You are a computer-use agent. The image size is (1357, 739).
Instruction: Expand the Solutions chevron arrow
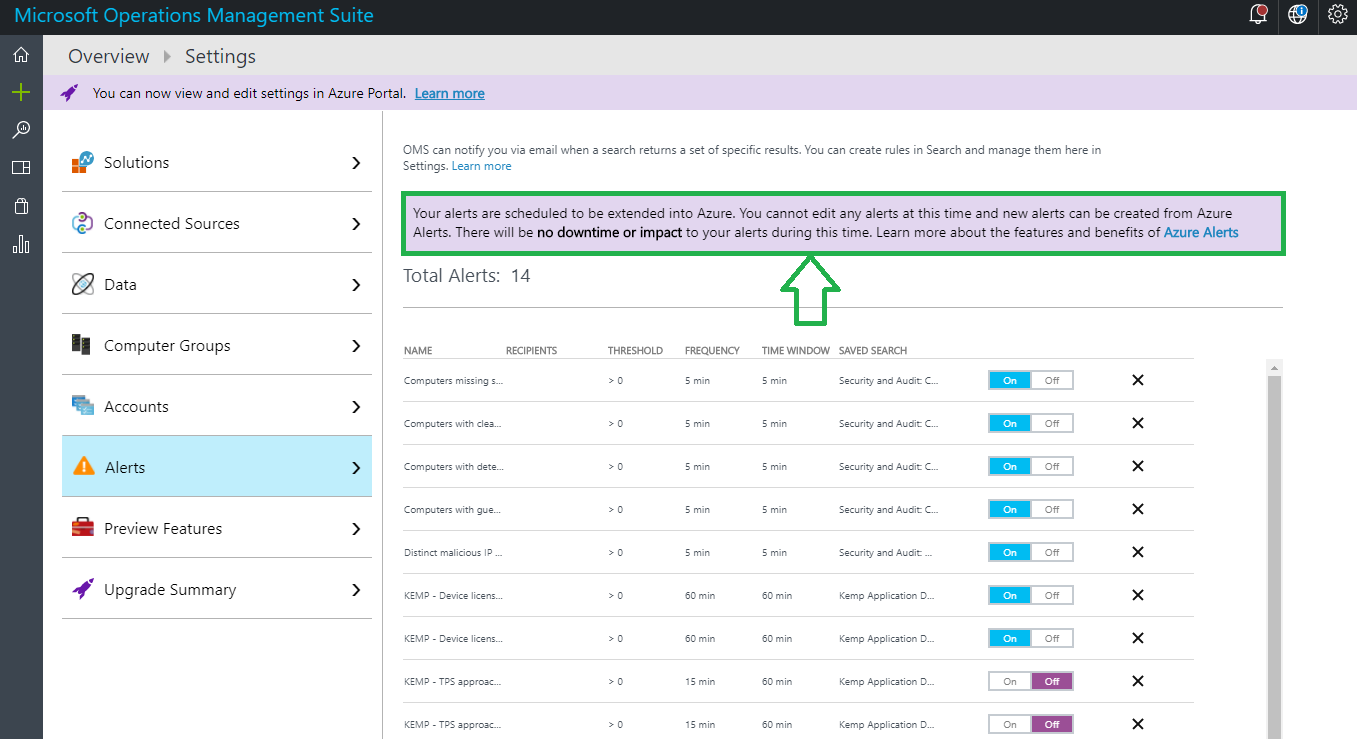pyautogui.click(x=356, y=162)
